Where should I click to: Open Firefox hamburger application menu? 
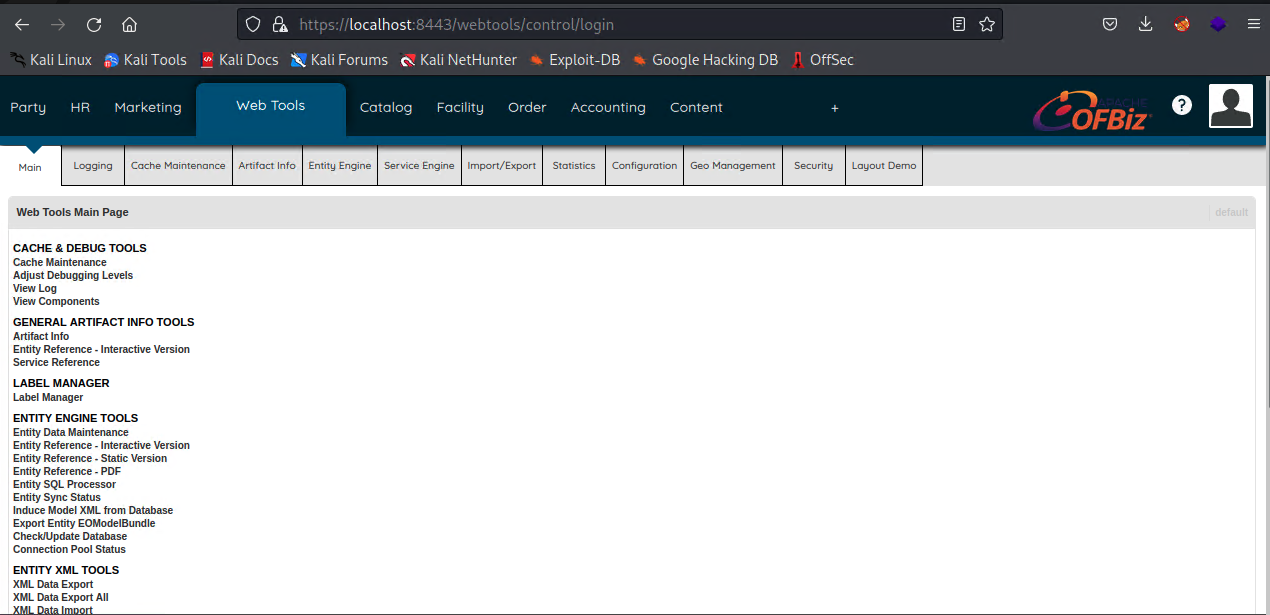(1253, 24)
